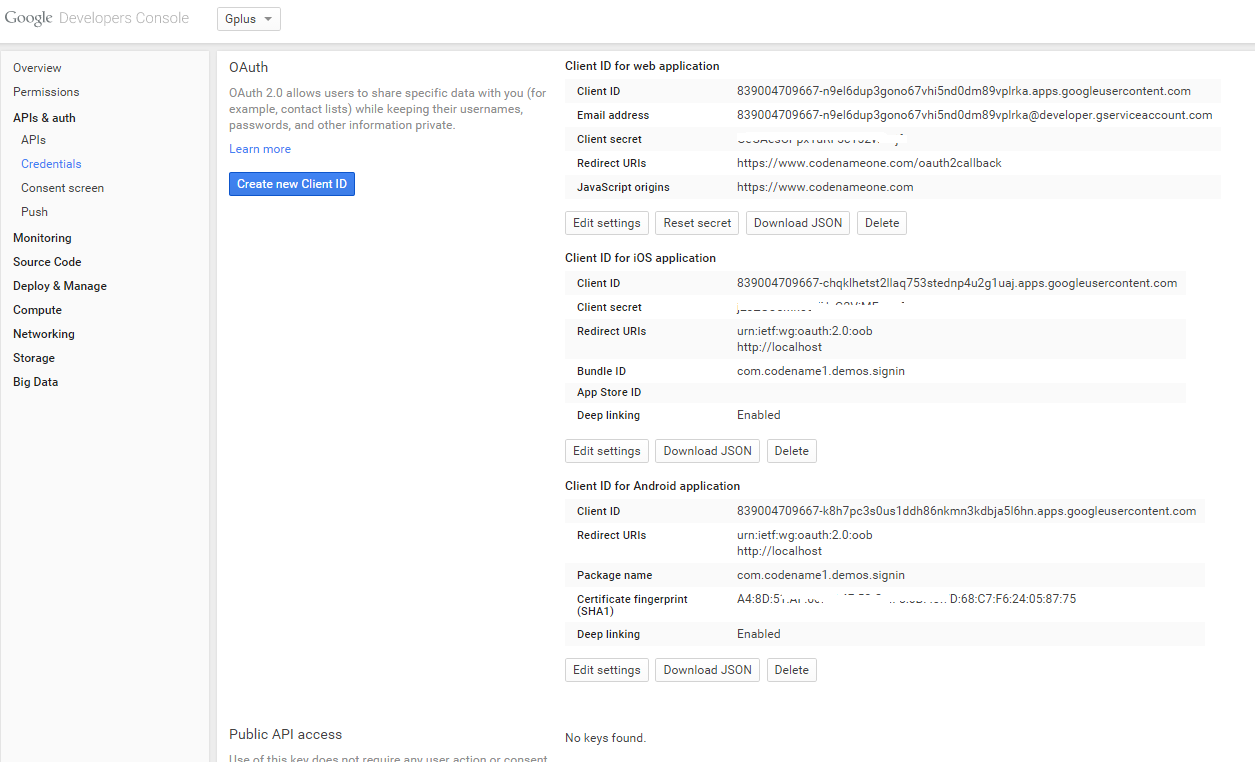Reset secret for the web application
Image resolution: width=1255 pixels, height=762 pixels.
click(x=698, y=223)
